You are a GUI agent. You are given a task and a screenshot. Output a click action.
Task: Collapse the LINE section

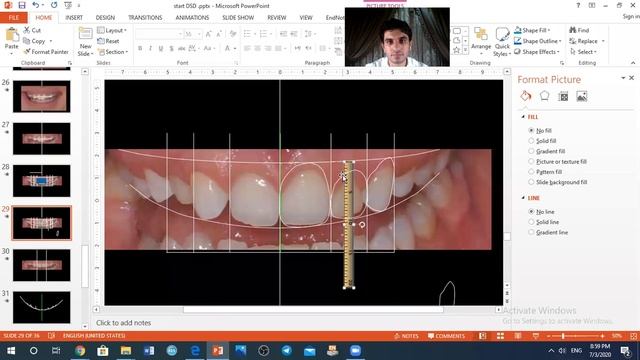pos(523,198)
